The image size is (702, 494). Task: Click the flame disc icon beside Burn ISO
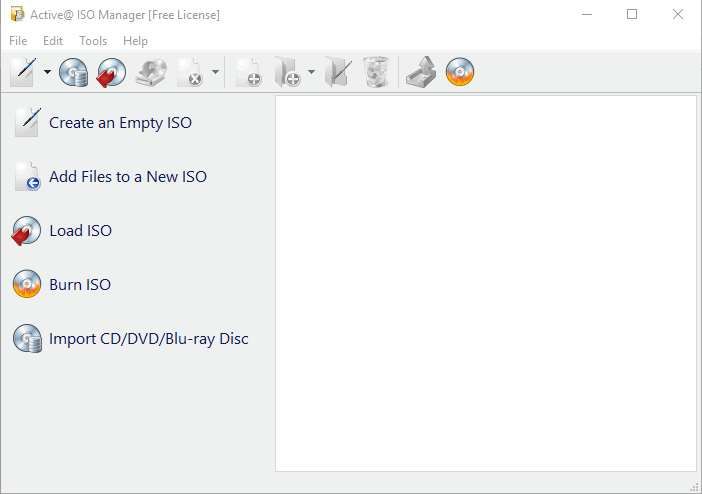coord(27,284)
